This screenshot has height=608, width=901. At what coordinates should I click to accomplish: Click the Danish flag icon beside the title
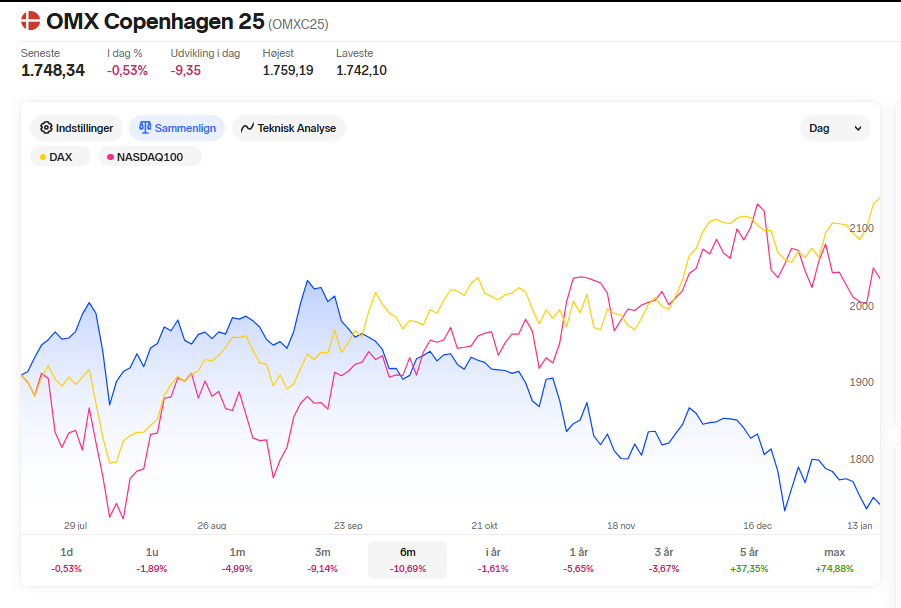pyautogui.click(x=30, y=21)
